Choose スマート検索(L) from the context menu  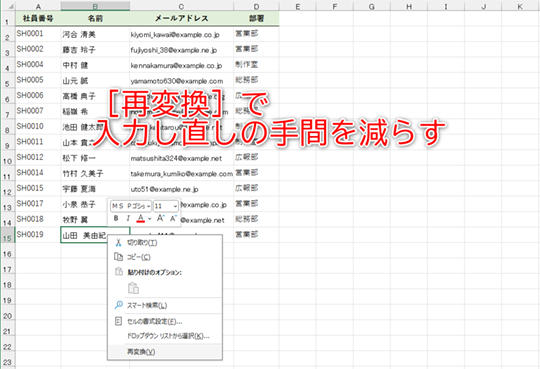point(165,305)
